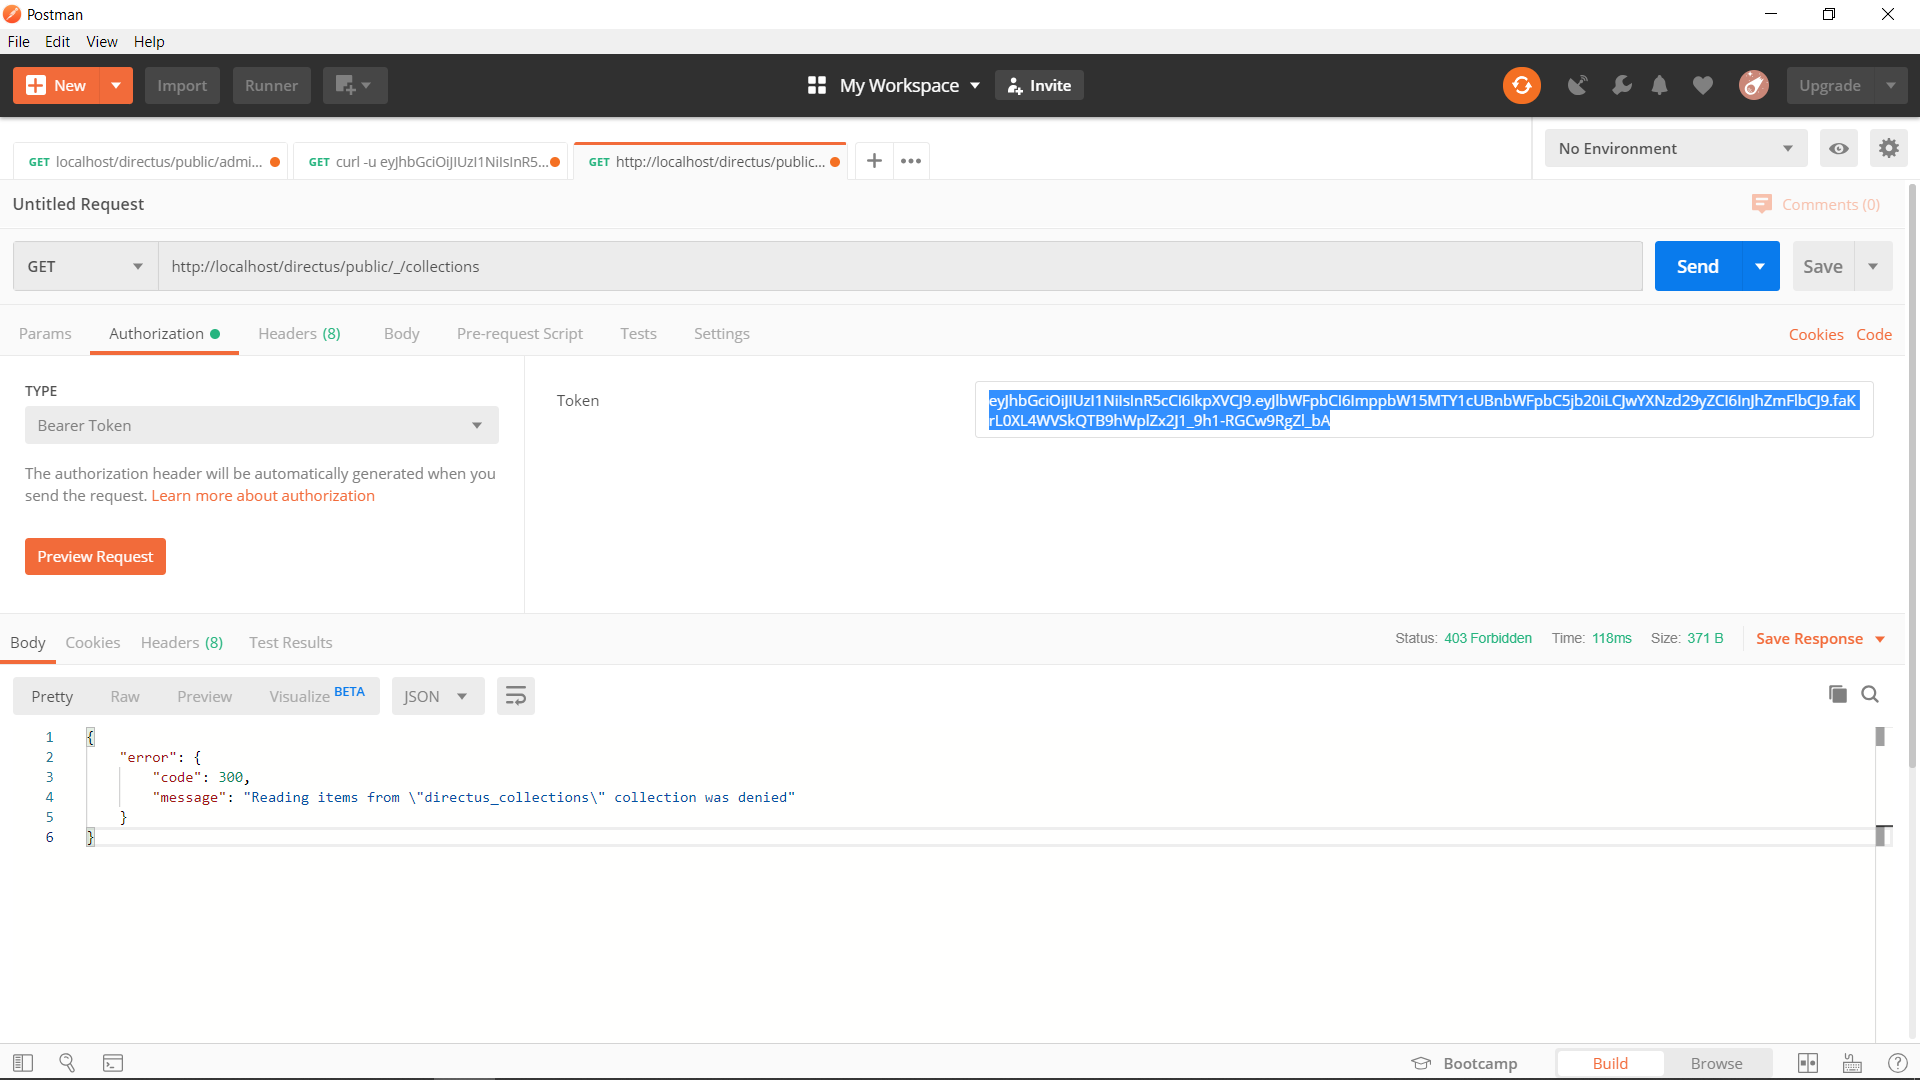Viewport: 1920px width, 1080px height.
Task: Open the Bearer Token type dropdown
Action: [260, 424]
